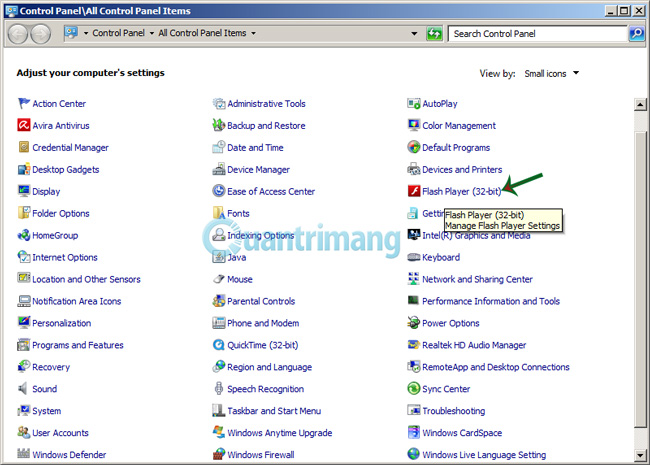Click the Keyboard icon

click(414, 257)
